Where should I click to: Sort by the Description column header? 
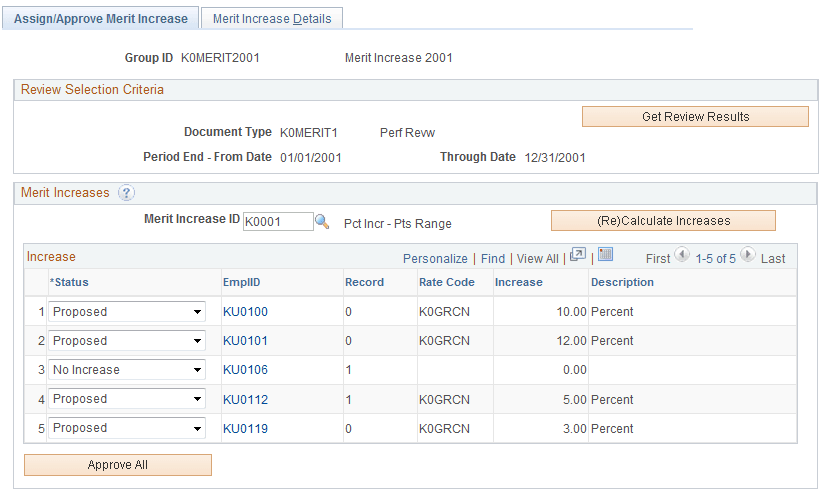pyautogui.click(x=623, y=283)
